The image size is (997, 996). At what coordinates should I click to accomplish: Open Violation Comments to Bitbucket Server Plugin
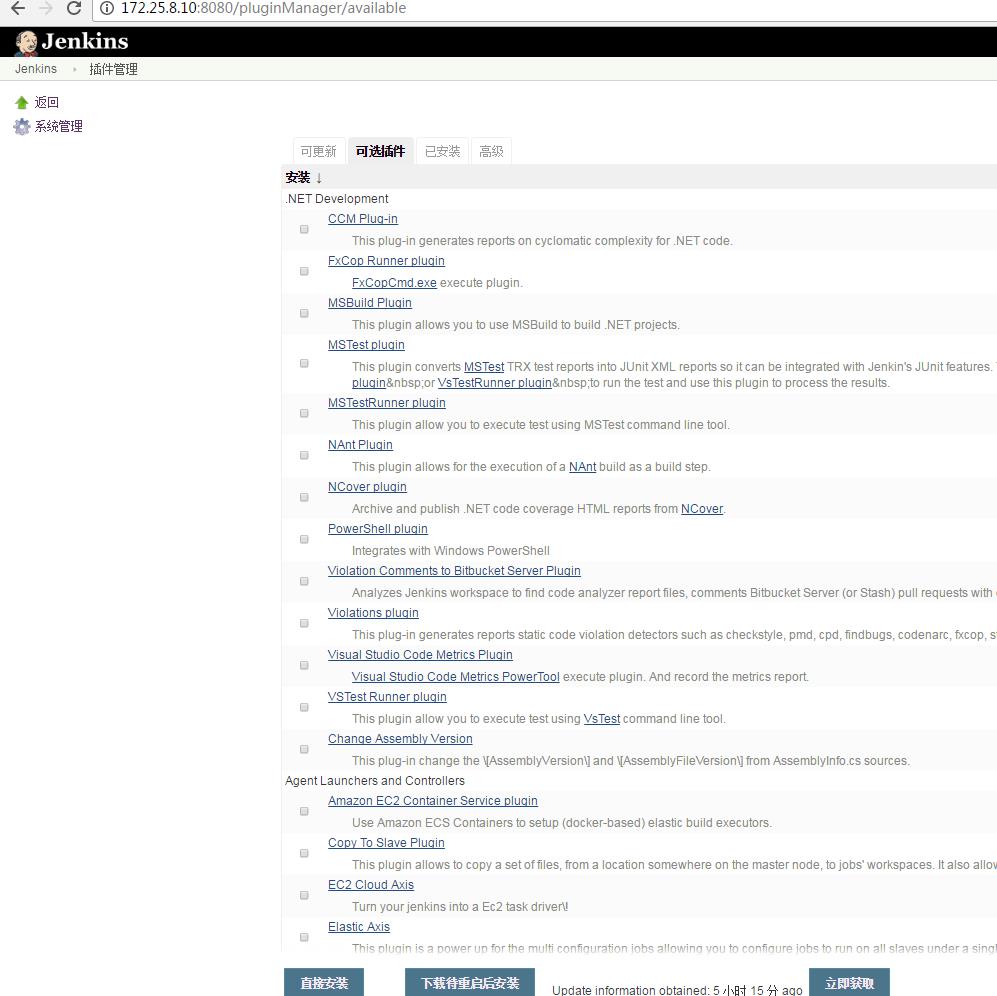point(454,571)
